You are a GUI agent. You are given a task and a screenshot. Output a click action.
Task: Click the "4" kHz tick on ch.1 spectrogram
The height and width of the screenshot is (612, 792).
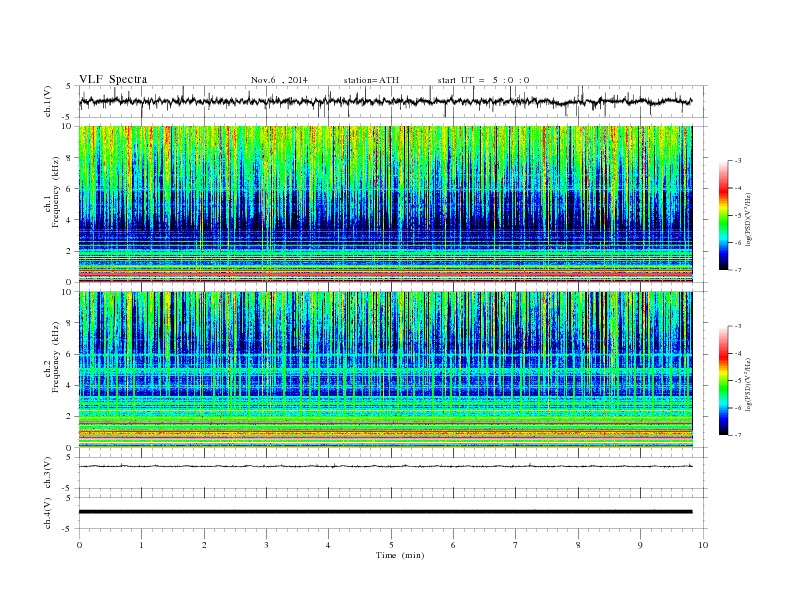70,220
